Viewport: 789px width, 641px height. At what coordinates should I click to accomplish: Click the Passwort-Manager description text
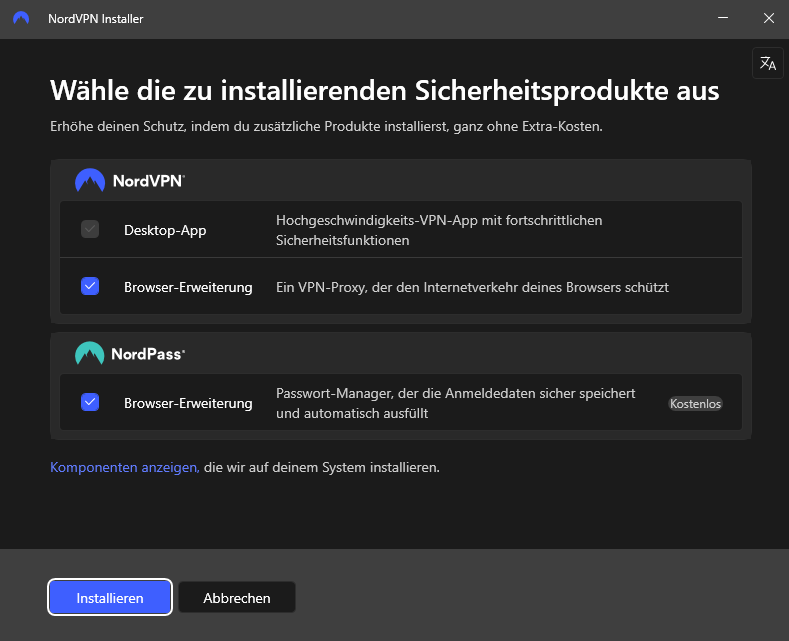click(455, 403)
